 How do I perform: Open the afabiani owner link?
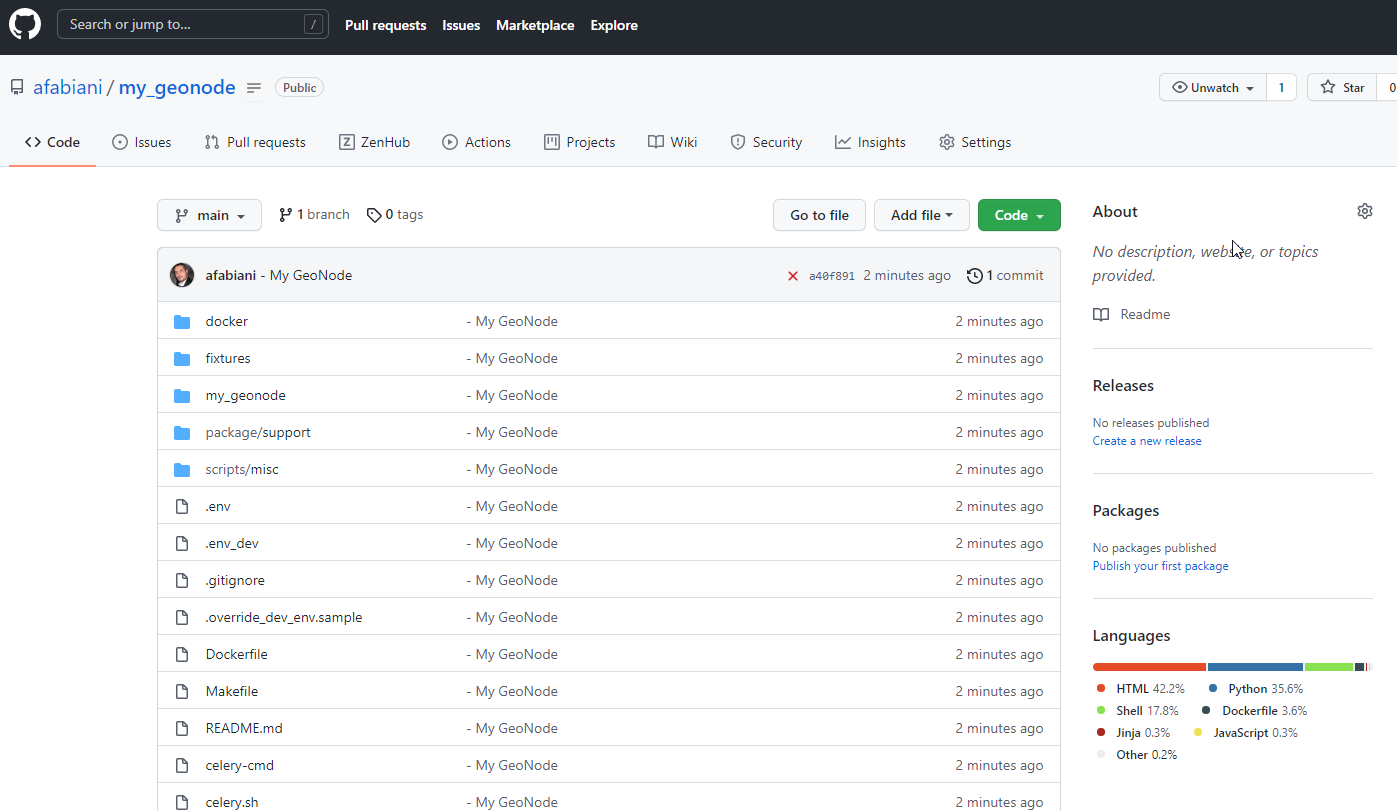[x=67, y=87]
